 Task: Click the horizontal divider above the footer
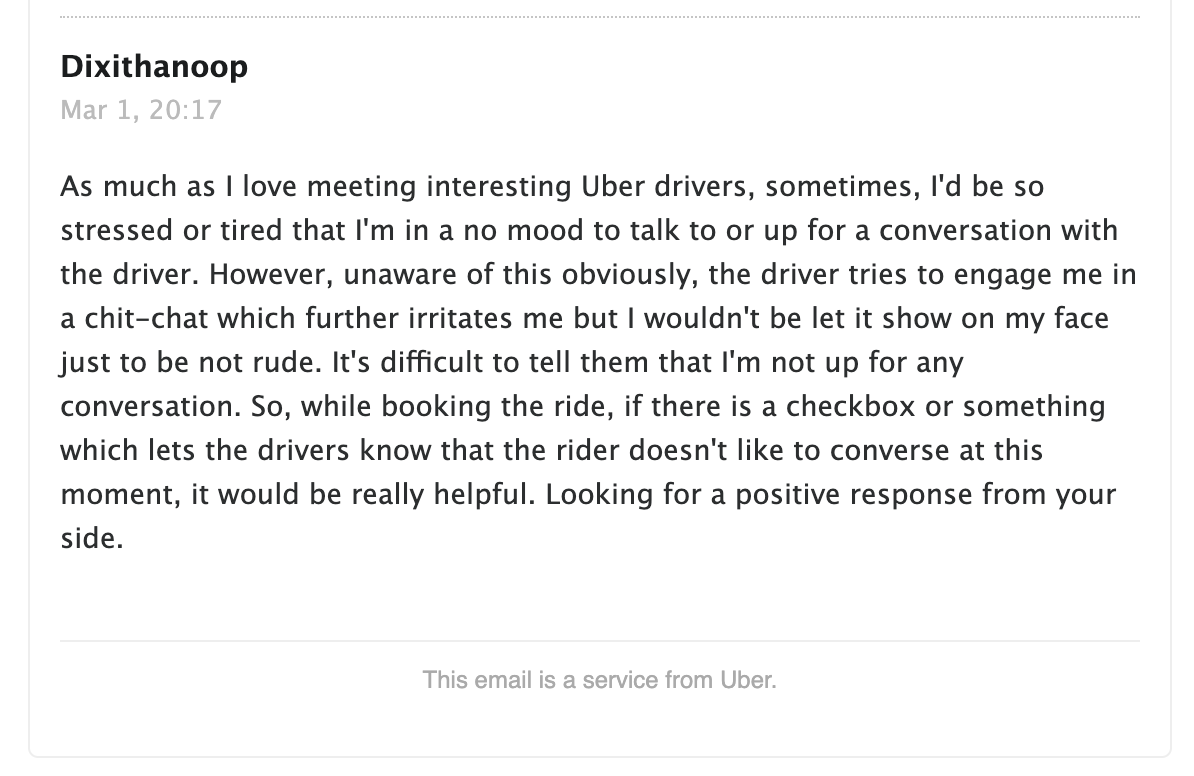click(599, 641)
